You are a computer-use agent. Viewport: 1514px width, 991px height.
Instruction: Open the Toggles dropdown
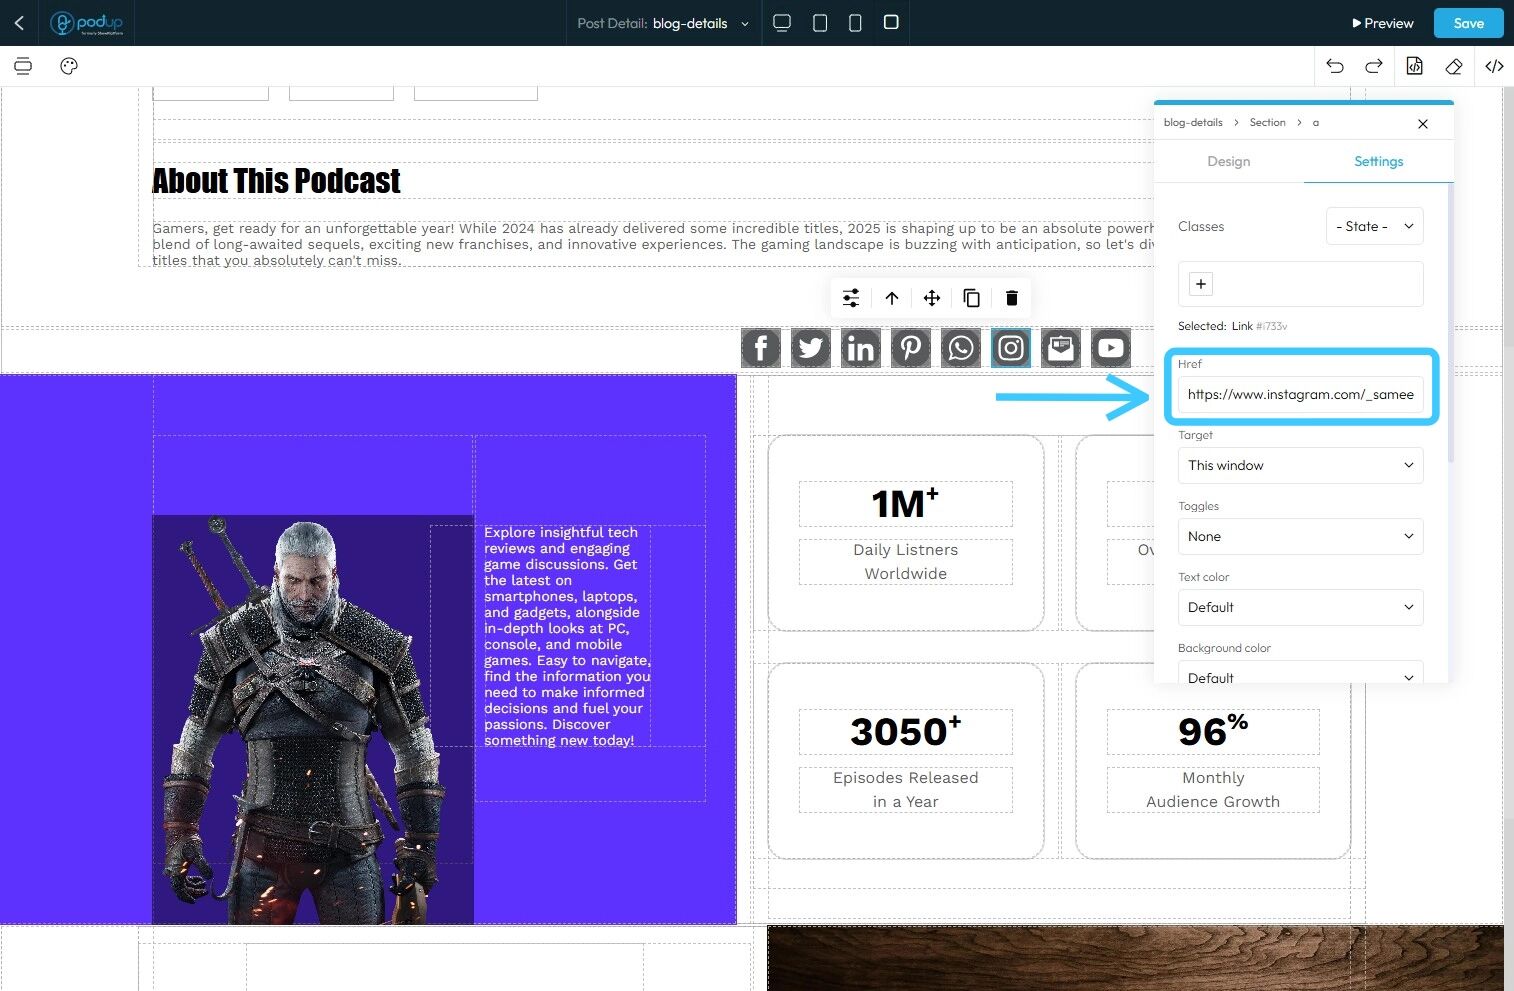click(x=1300, y=536)
